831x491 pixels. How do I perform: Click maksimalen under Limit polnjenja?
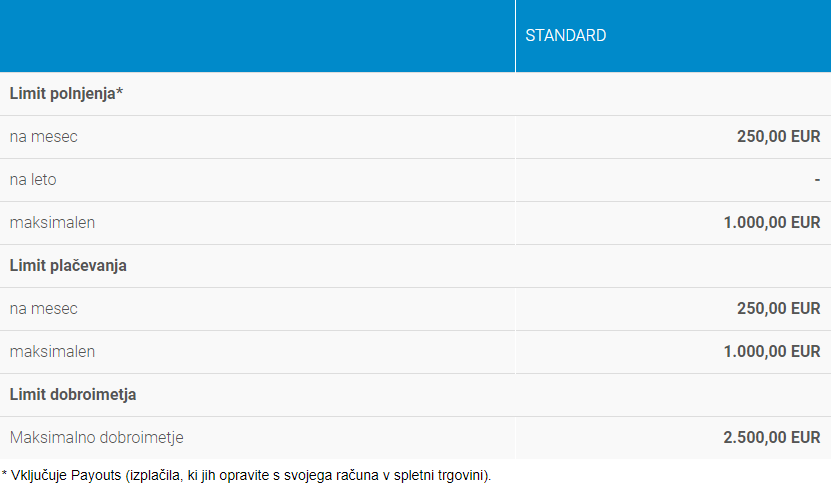coord(52,223)
